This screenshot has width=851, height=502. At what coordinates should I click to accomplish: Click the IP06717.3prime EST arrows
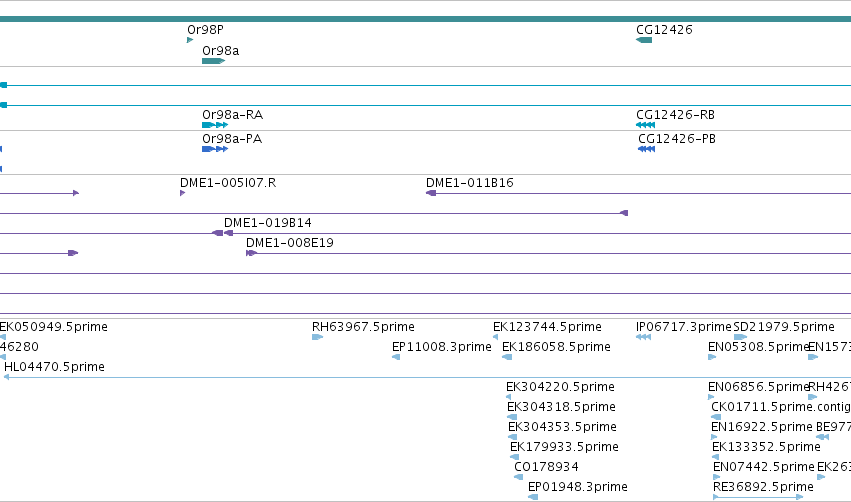pos(643,337)
